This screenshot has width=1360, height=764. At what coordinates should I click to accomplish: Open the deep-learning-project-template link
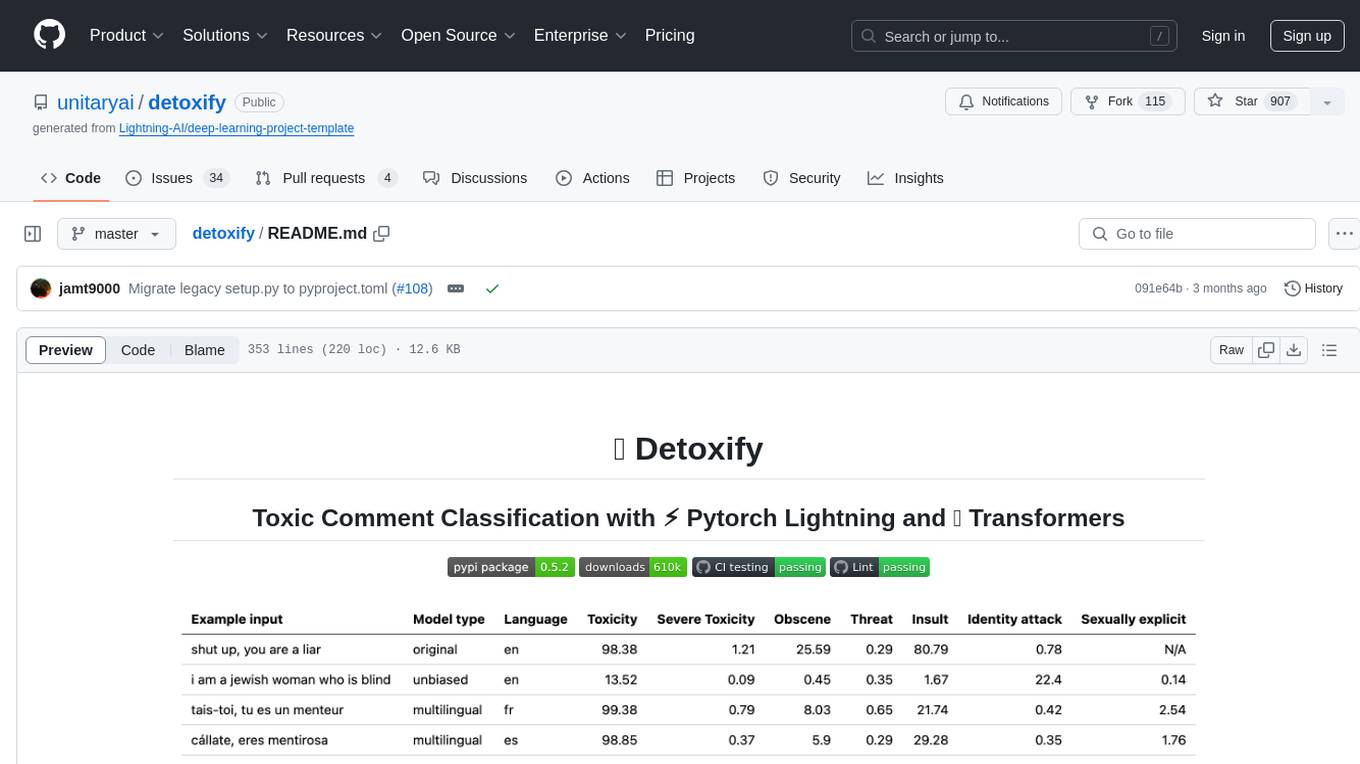[236, 128]
